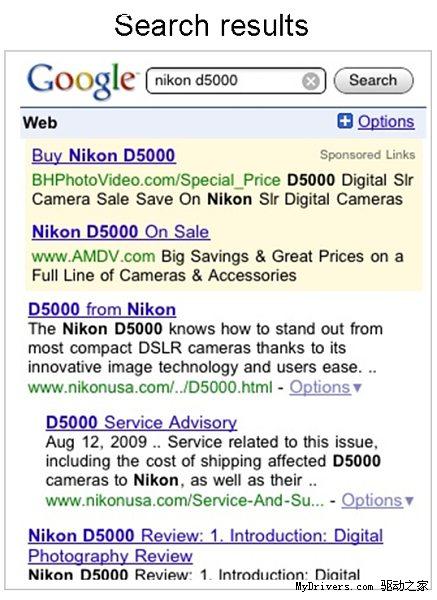Open Nikon D5000 Review Digital Photography Review link
437x600 pixels.
(205, 546)
